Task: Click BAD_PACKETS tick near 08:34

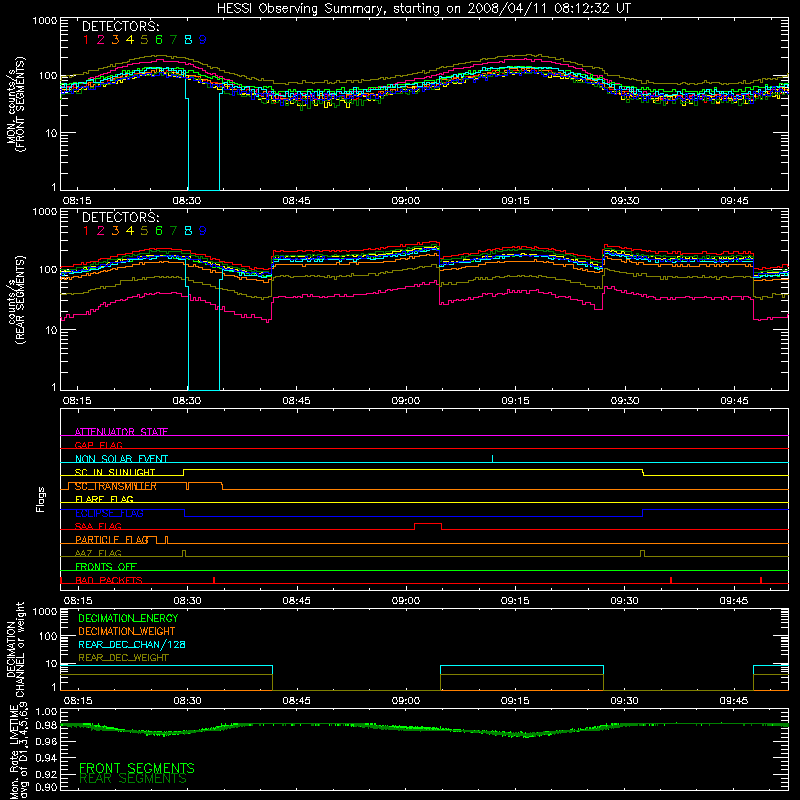Action: [x=214, y=580]
